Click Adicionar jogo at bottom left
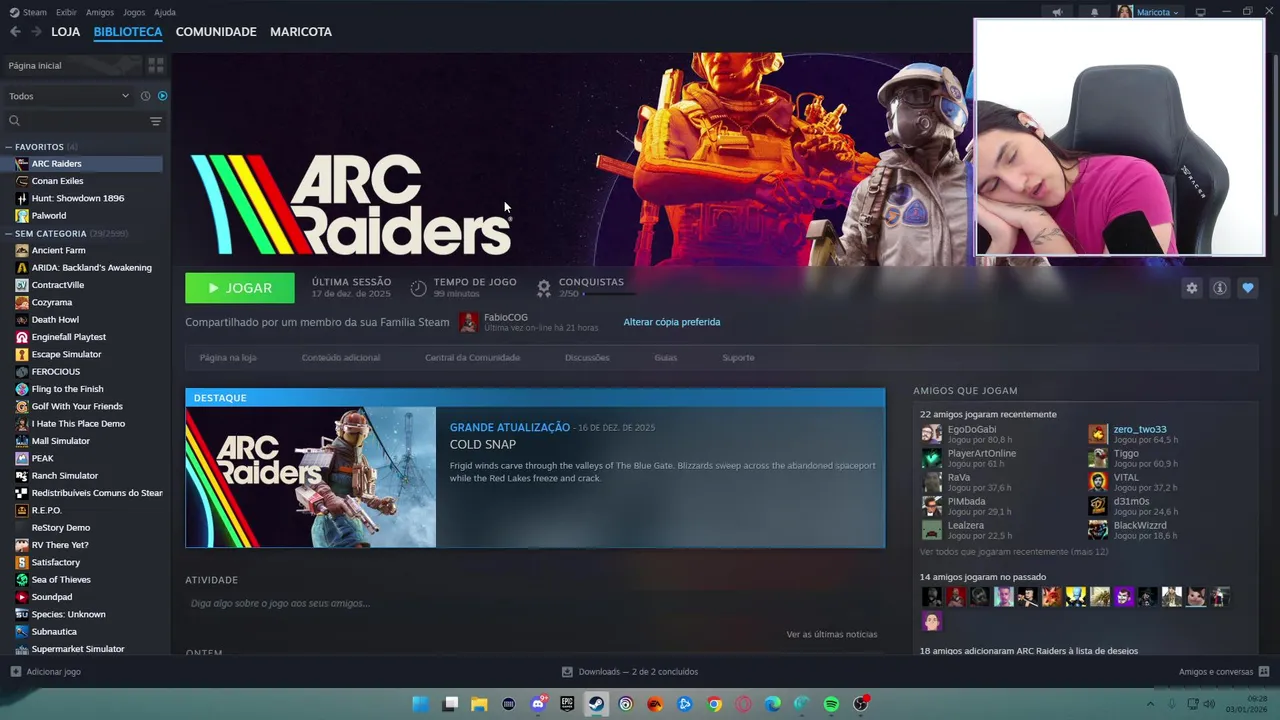The width and height of the screenshot is (1280, 720). tap(45, 672)
